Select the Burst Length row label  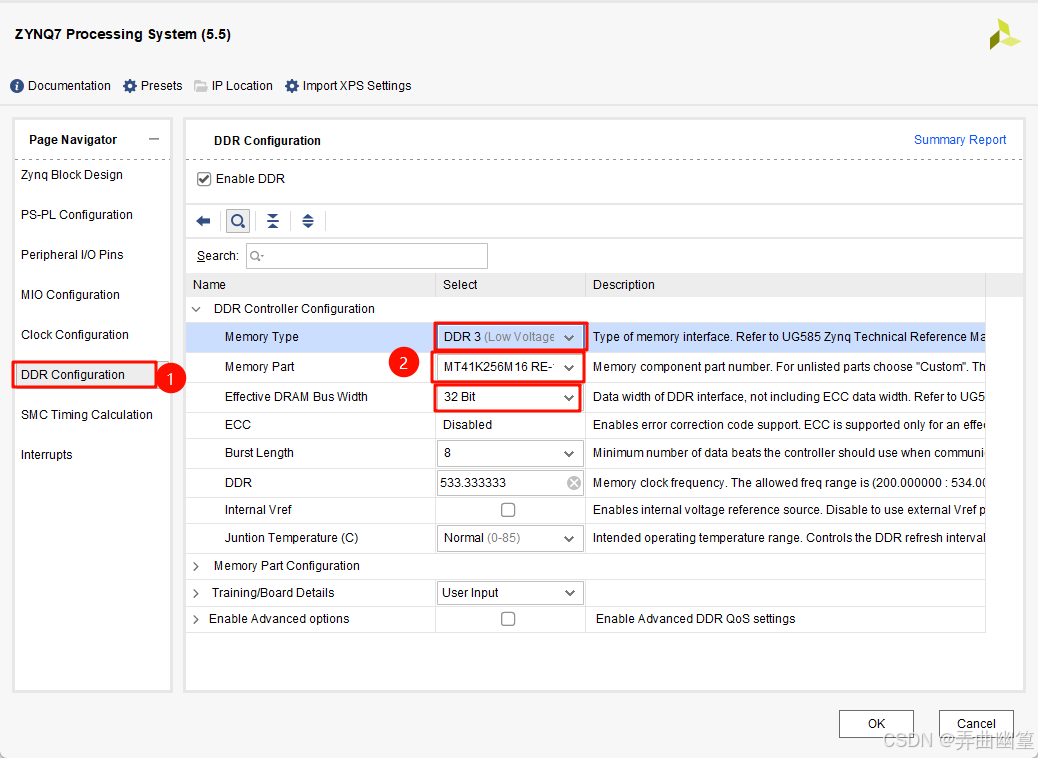[259, 453]
